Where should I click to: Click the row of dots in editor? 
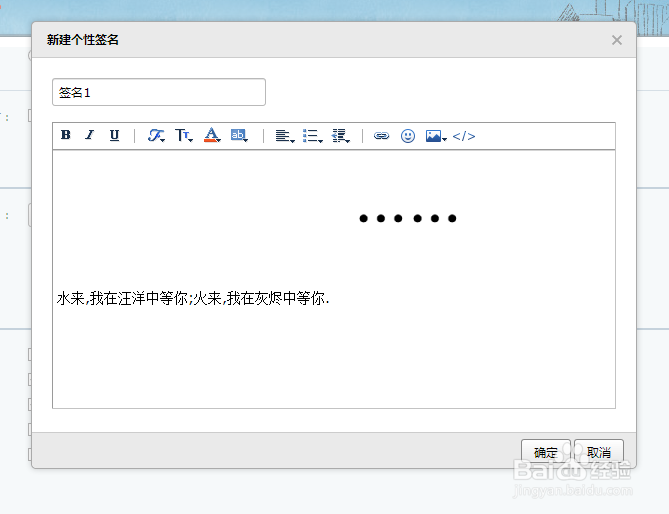tap(408, 218)
